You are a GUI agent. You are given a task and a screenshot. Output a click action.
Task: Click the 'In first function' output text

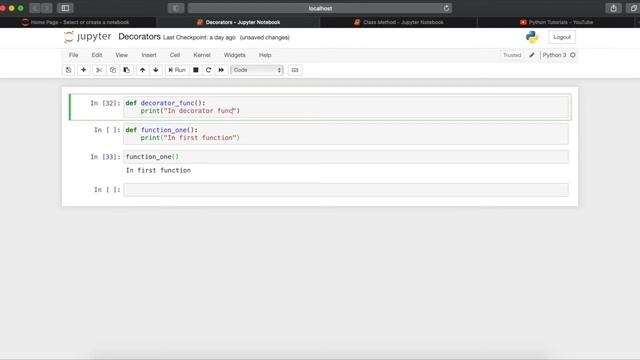coord(158,171)
